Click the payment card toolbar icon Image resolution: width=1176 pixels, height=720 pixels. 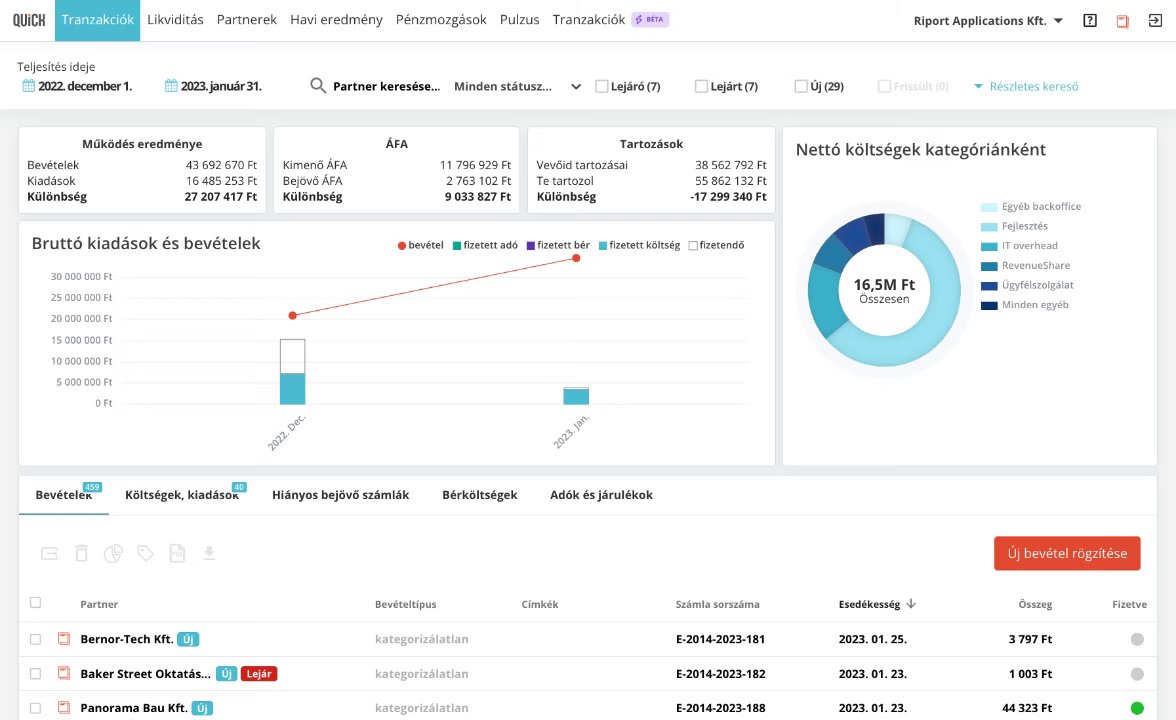[50, 554]
